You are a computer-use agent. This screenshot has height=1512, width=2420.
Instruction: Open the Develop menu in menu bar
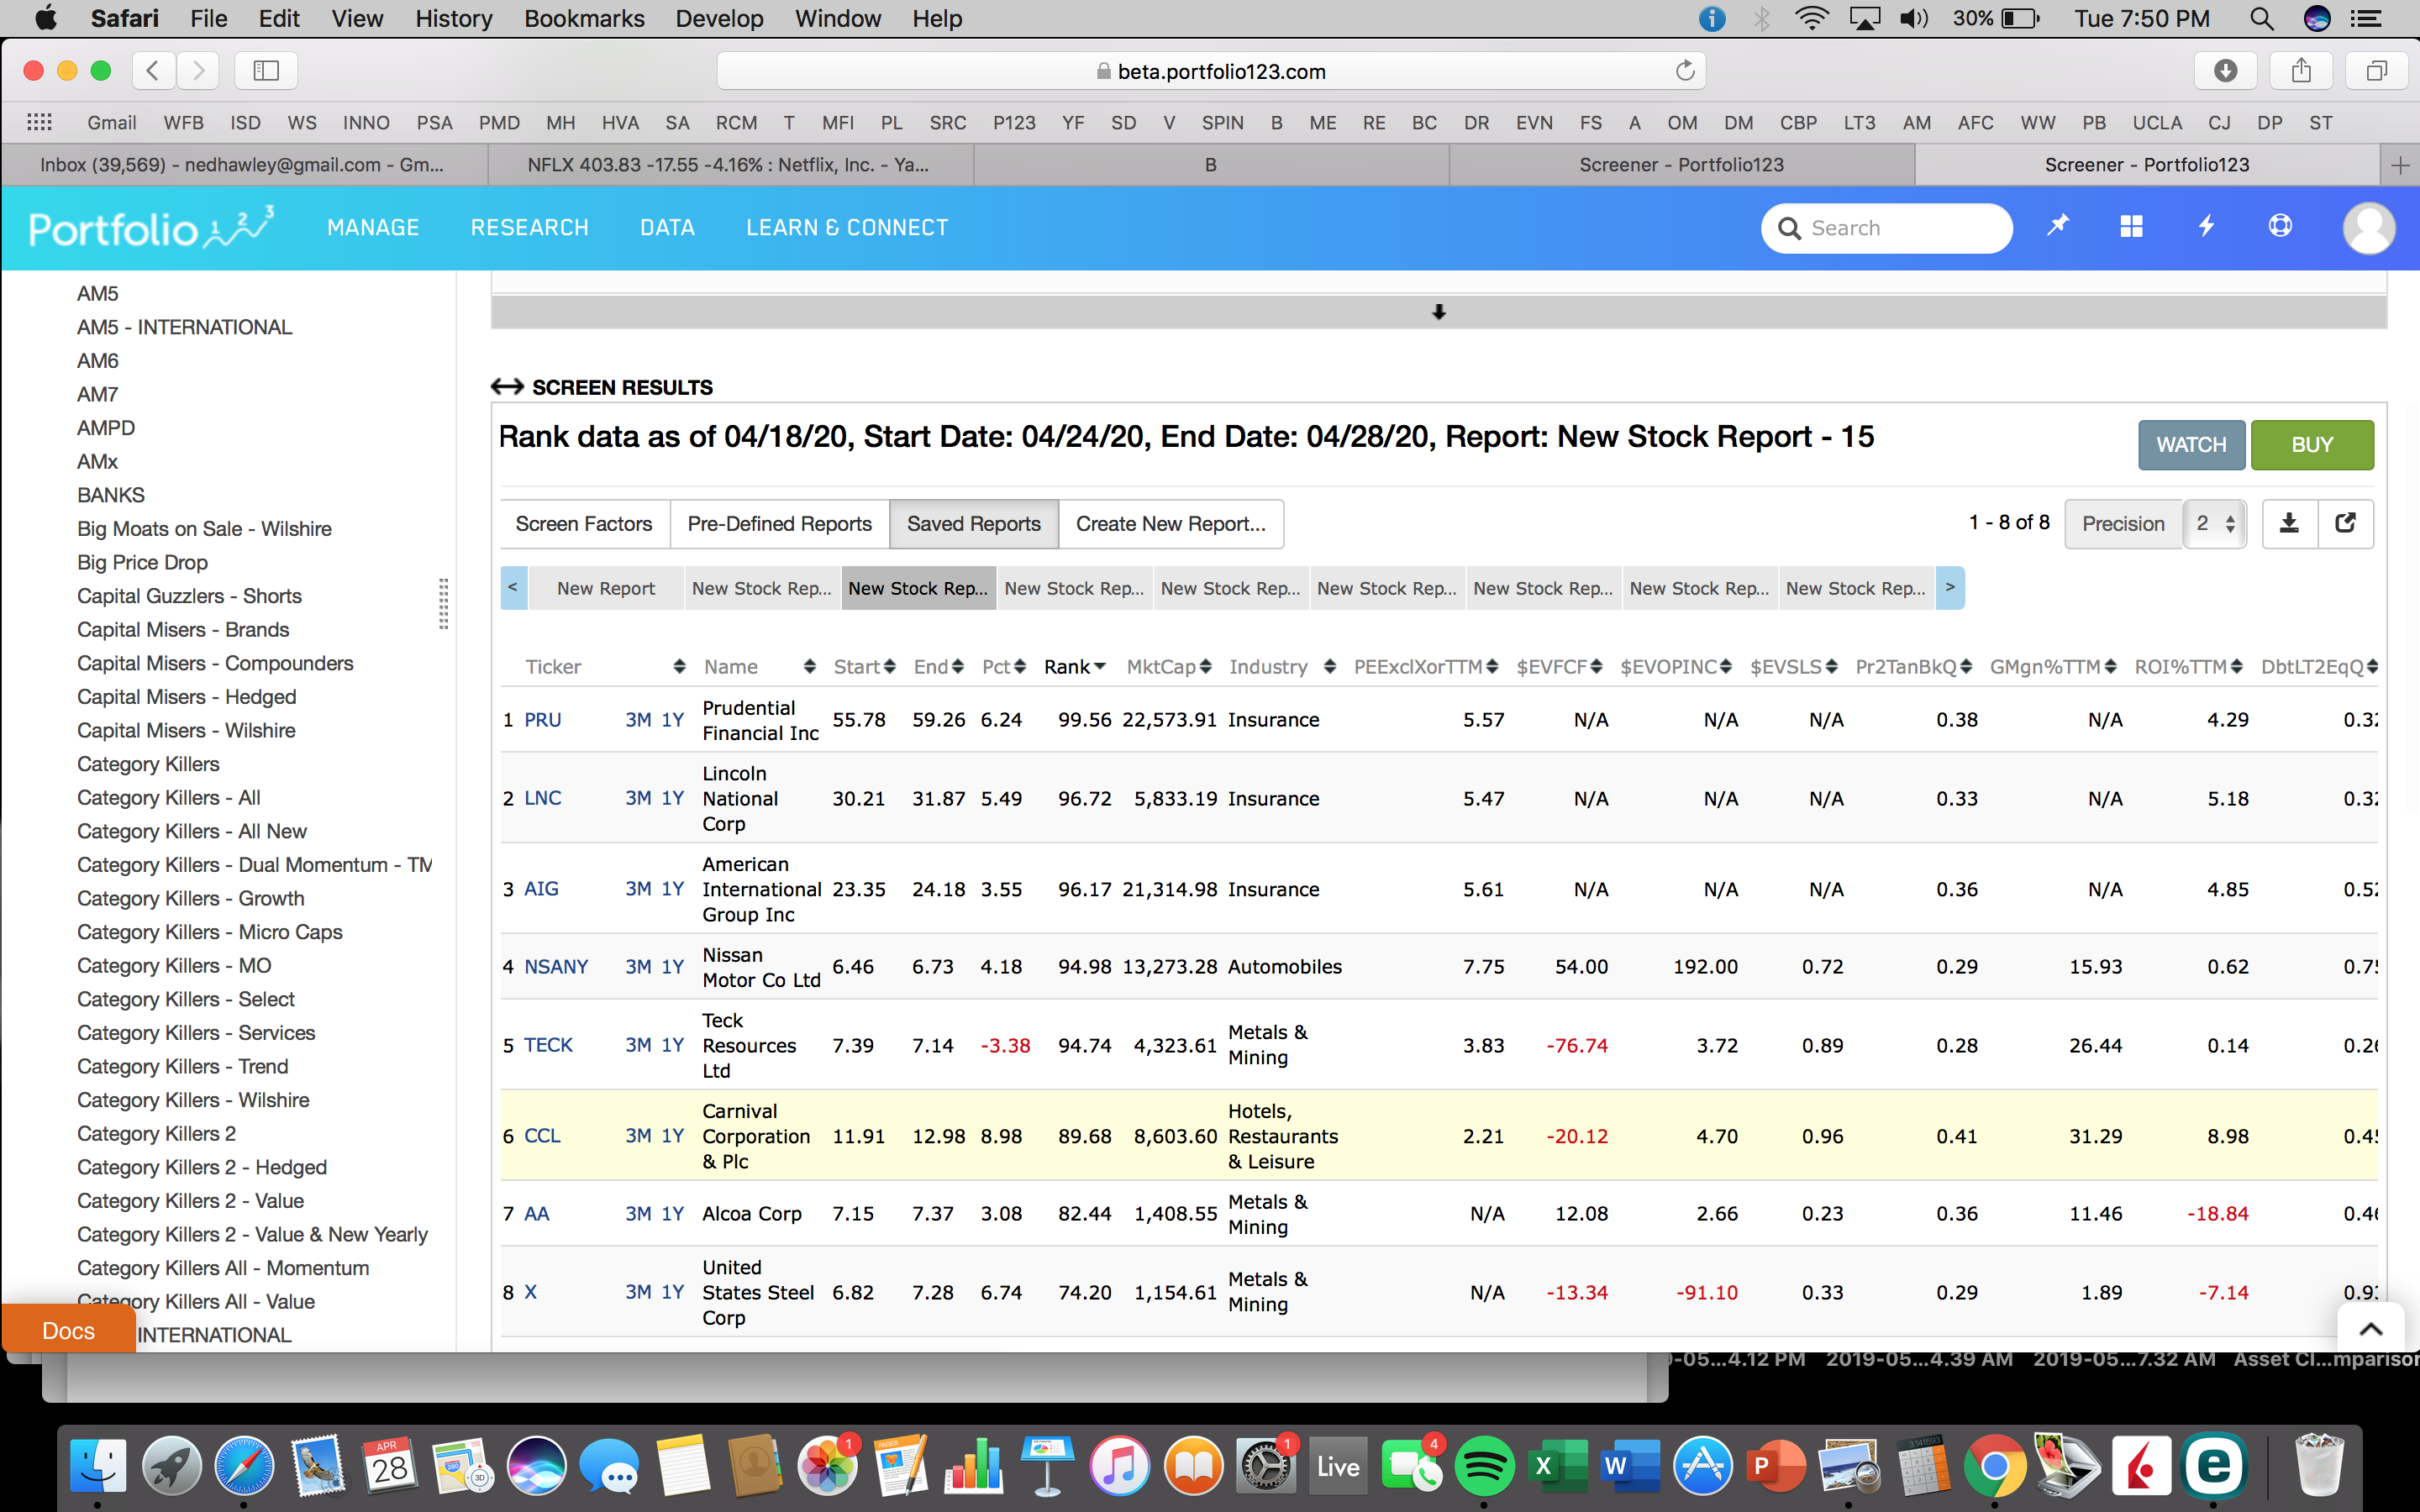719,18
